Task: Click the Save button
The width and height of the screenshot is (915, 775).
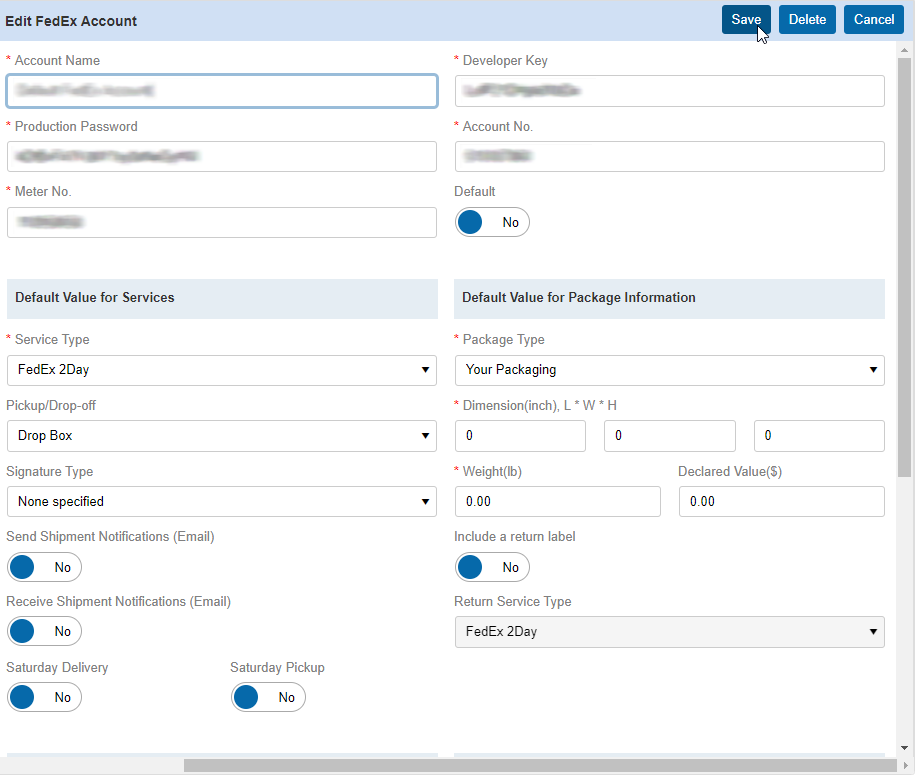Action: [746, 20]
